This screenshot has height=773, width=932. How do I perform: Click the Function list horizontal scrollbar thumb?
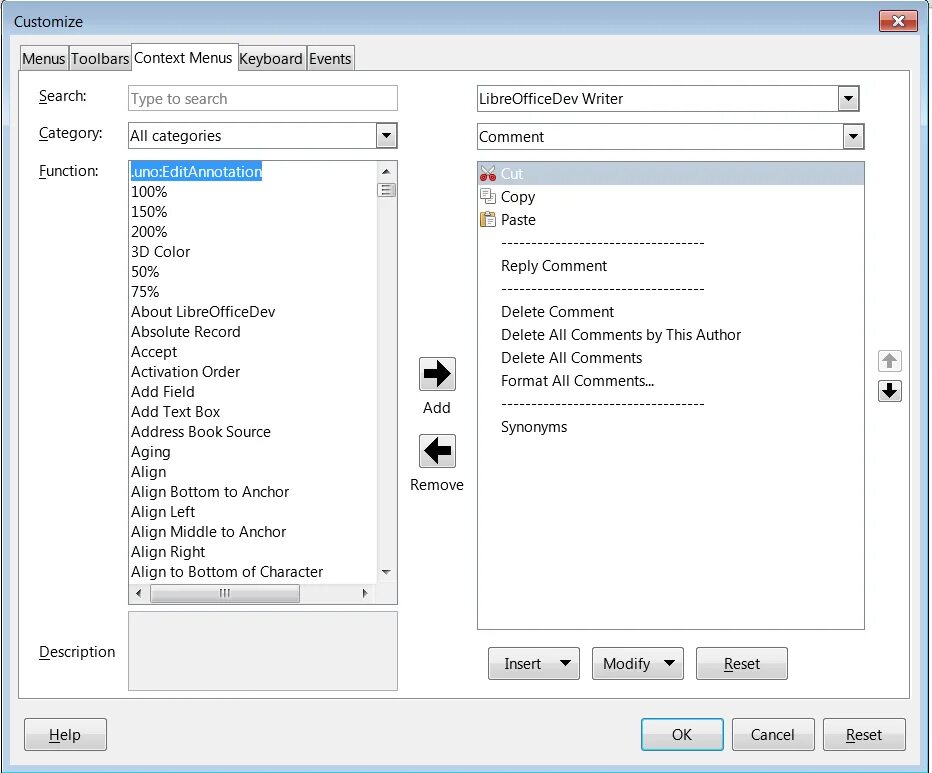tap(225, 593)
